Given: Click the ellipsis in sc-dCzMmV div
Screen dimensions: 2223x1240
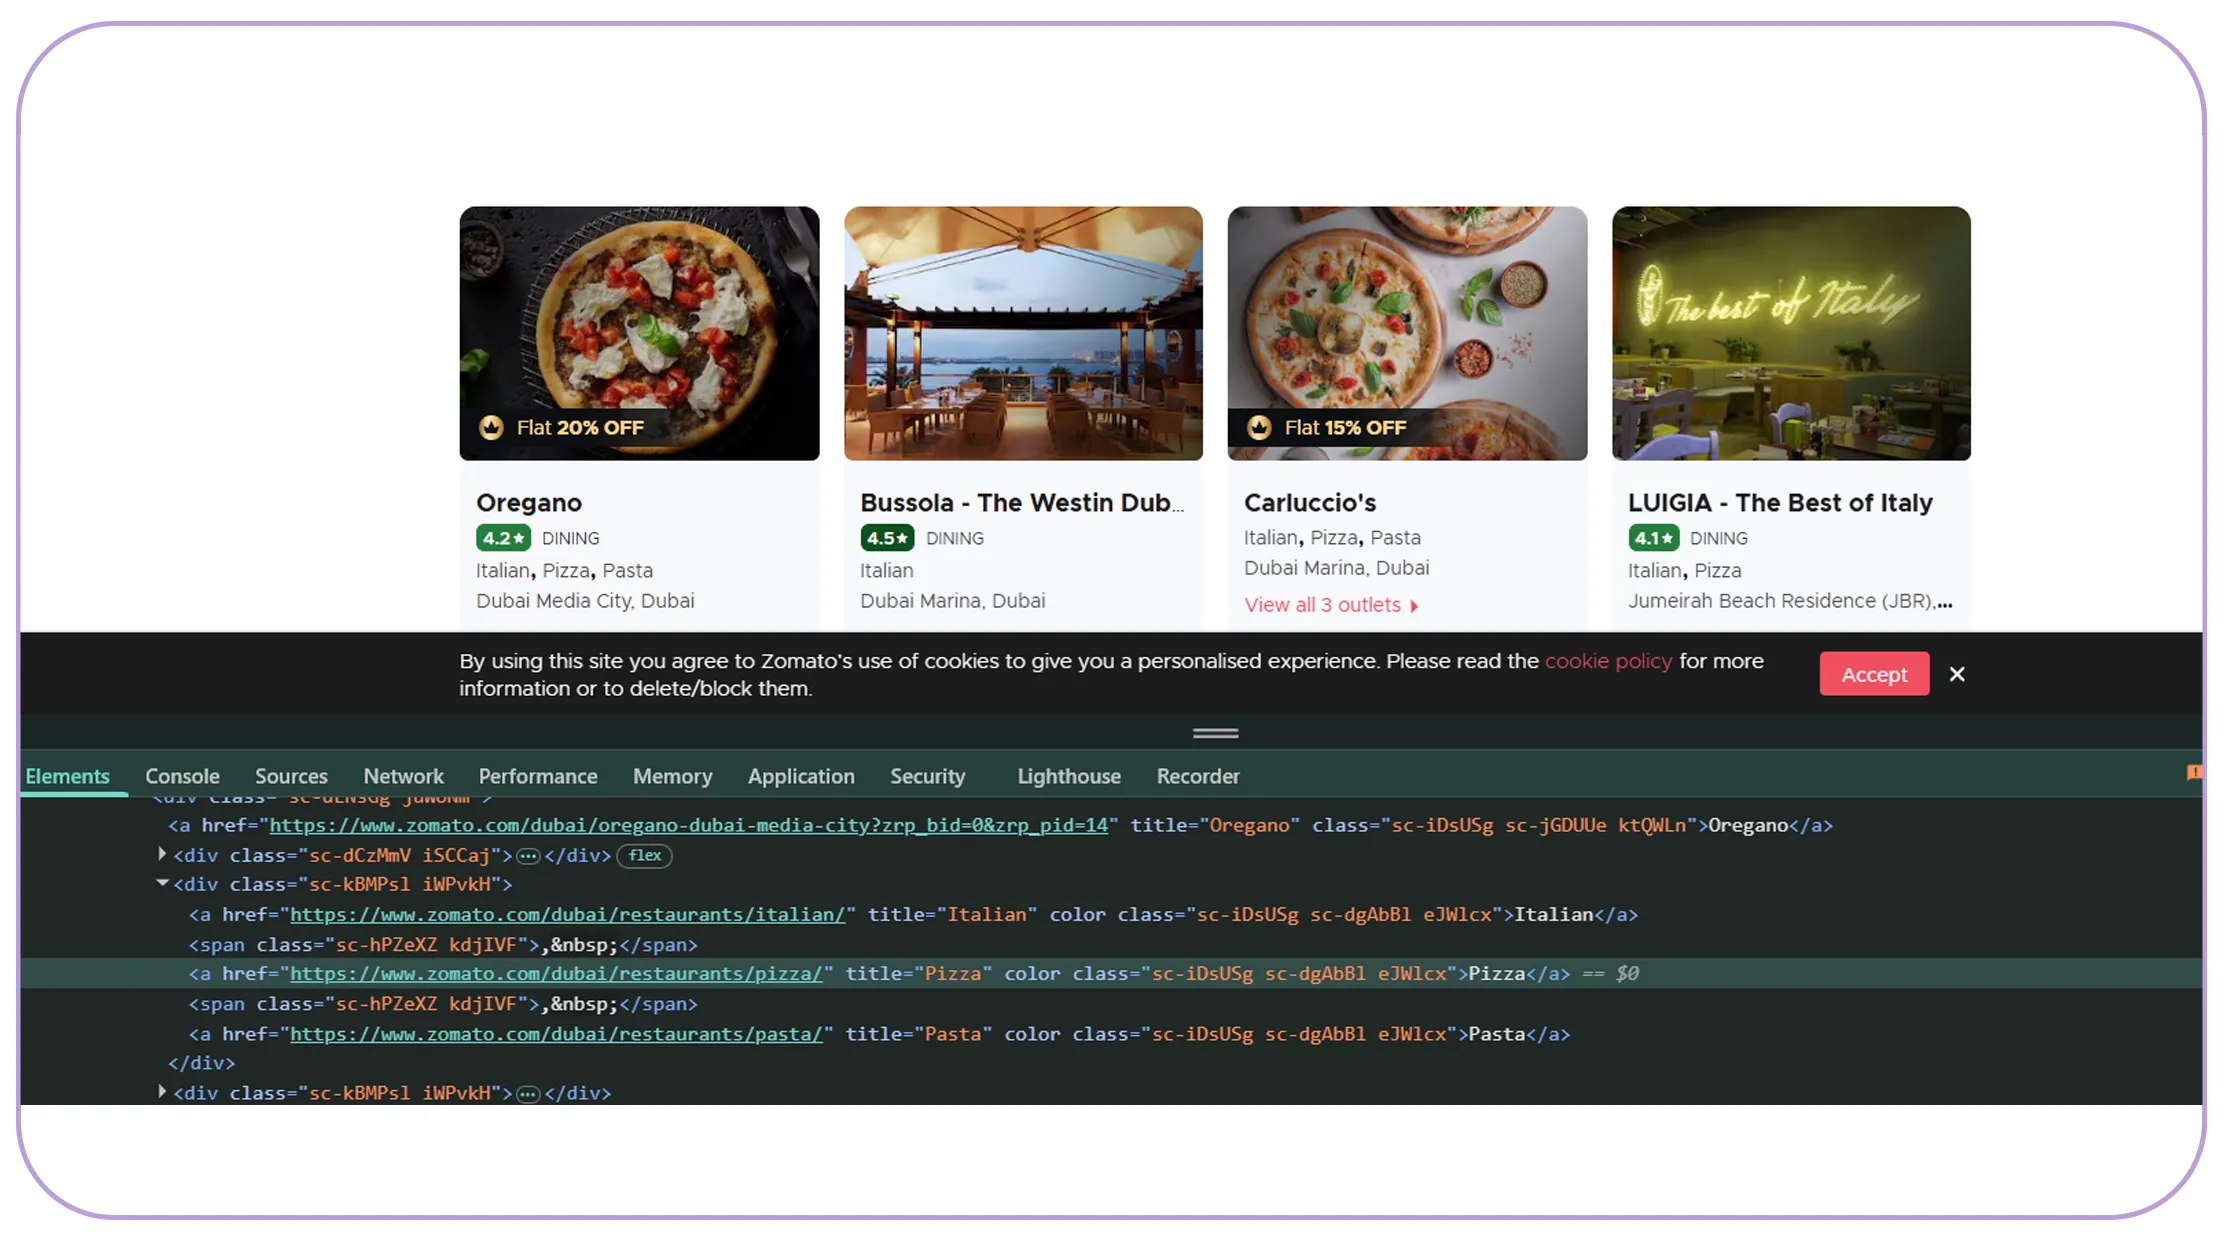Looking at the screenshot, I should pos(528,856).
